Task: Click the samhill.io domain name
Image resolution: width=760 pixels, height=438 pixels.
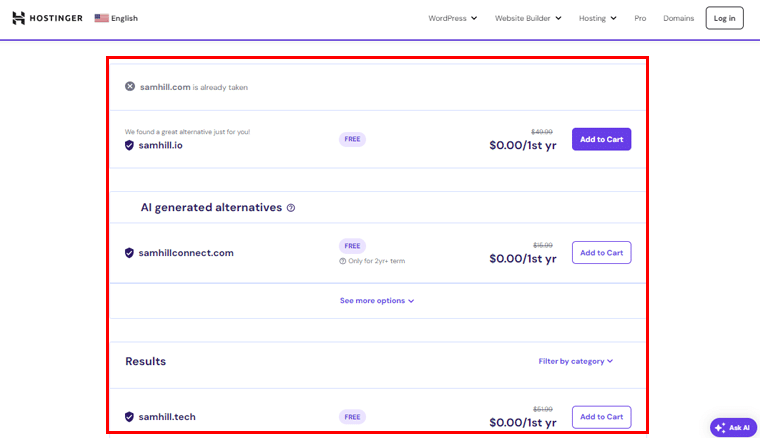Action: click(x=160, y=145)
